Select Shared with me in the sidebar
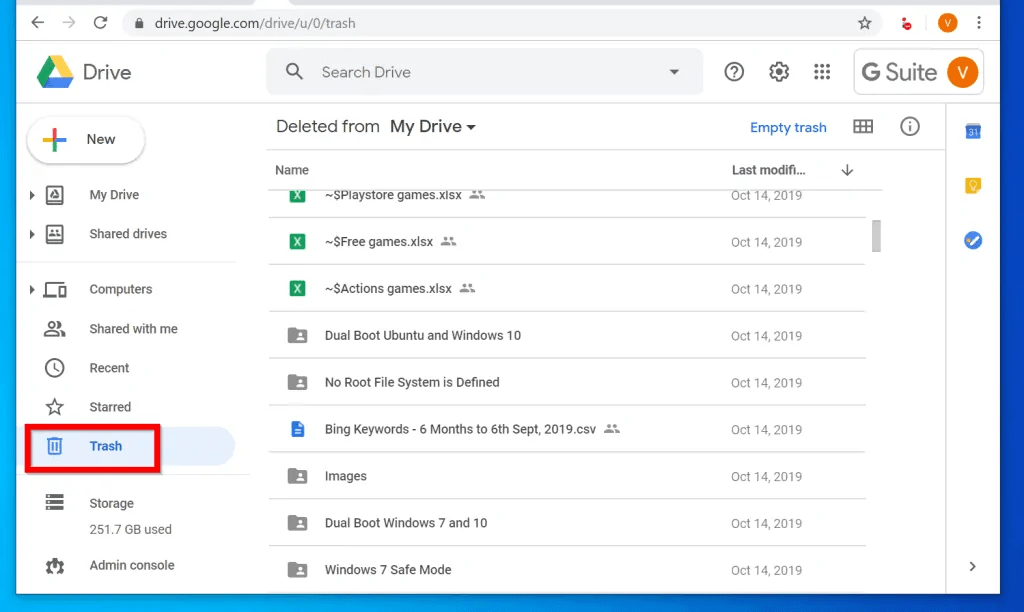Viewport: 1024px width, 612px height. [x=133, y=328]
